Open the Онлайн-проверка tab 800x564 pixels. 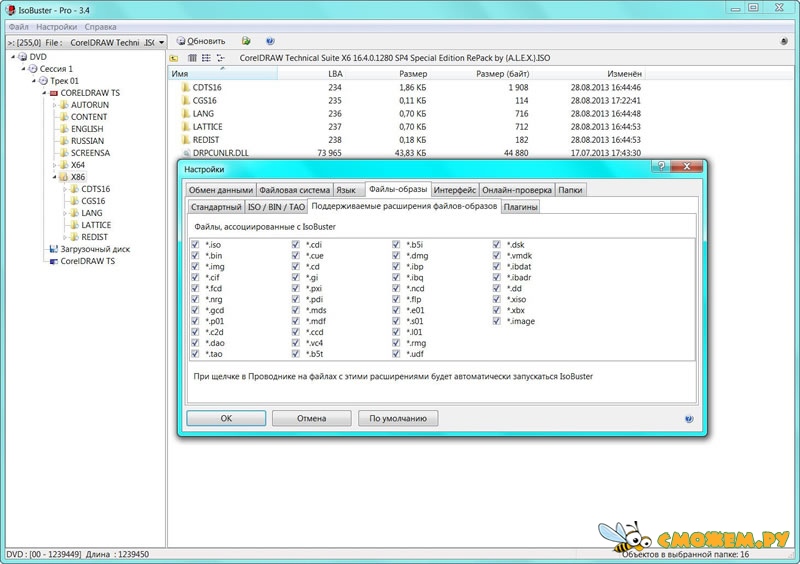coord(517,190)
